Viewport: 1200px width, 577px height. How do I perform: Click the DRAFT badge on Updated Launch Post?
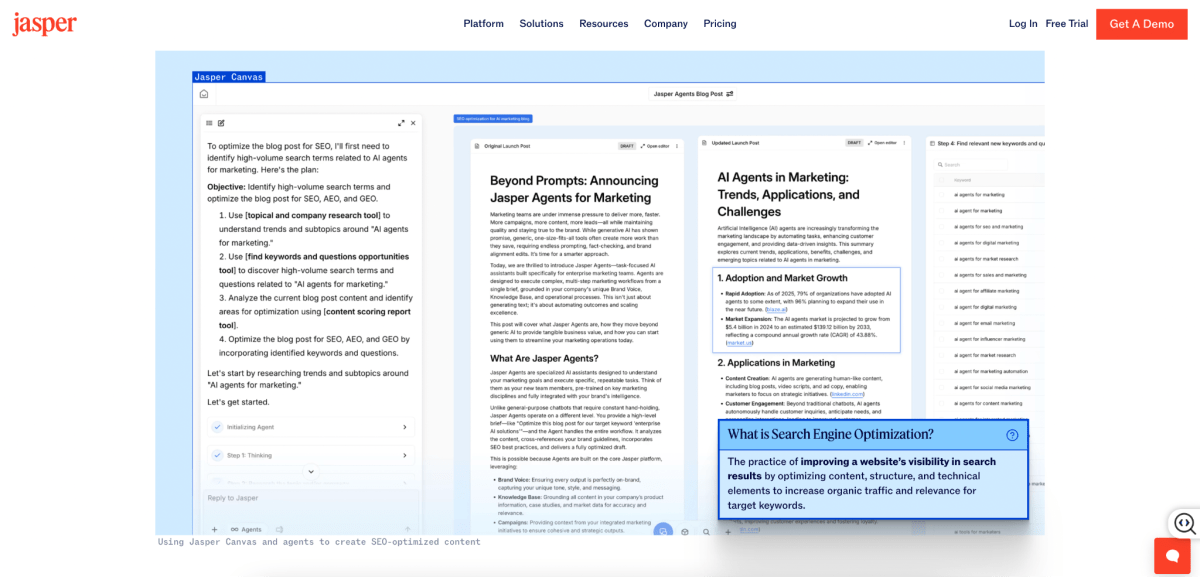pos(854,143)
